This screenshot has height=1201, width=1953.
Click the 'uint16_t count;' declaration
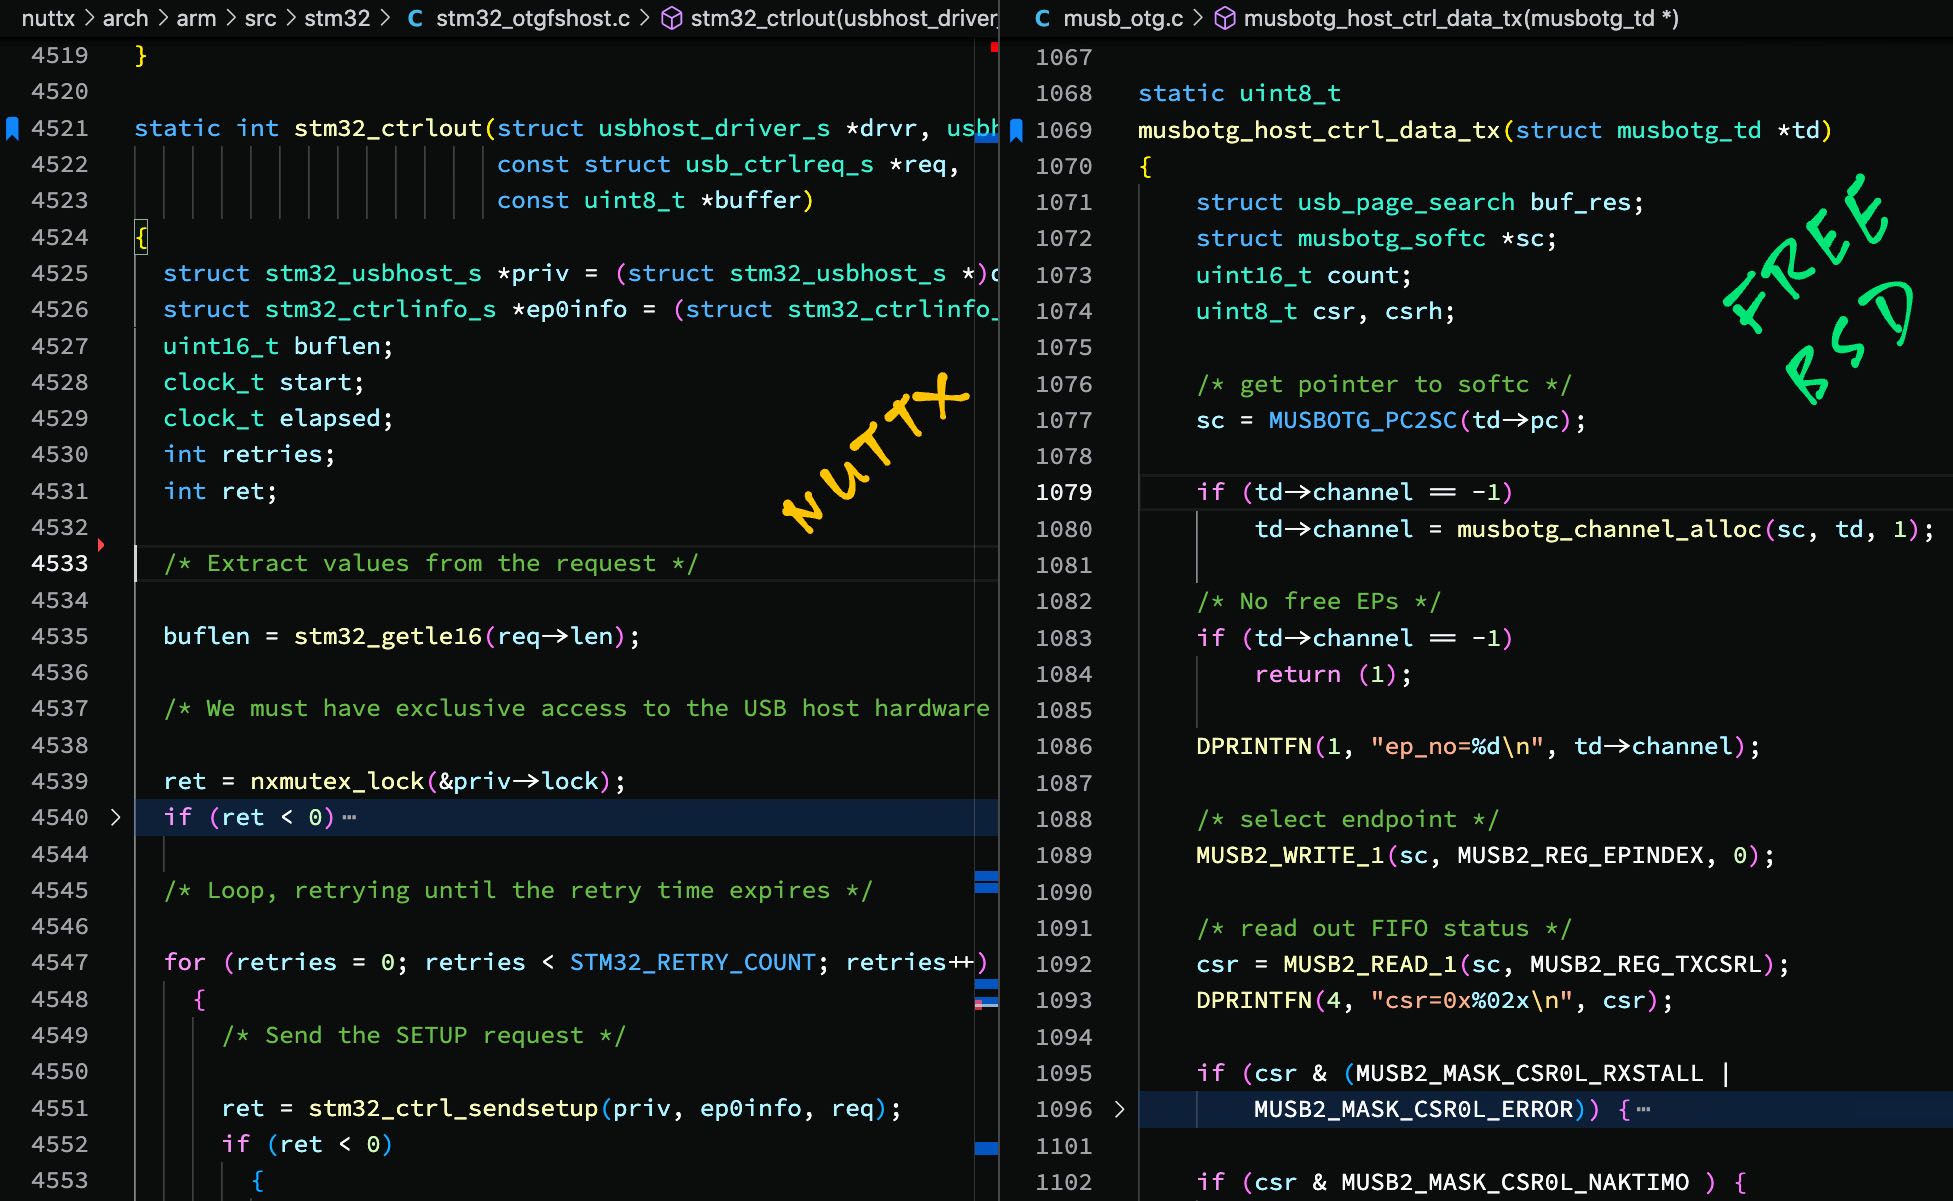[x=1304, y=275]
